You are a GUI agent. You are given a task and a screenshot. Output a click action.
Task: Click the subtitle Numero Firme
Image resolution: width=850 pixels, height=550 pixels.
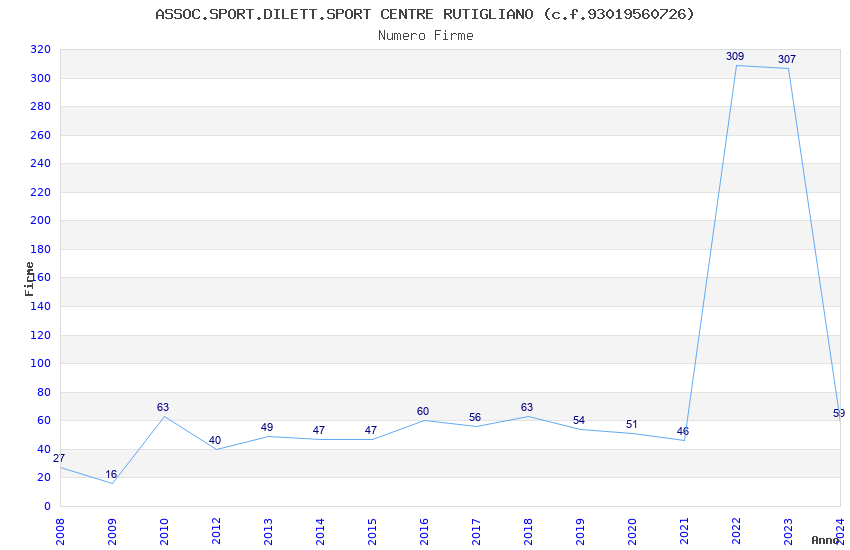click(x=426, y=35)
